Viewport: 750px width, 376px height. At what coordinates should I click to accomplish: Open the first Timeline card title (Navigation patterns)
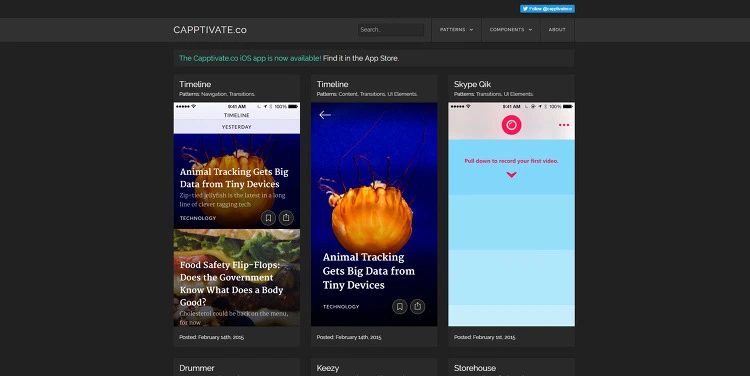[195, 84]
